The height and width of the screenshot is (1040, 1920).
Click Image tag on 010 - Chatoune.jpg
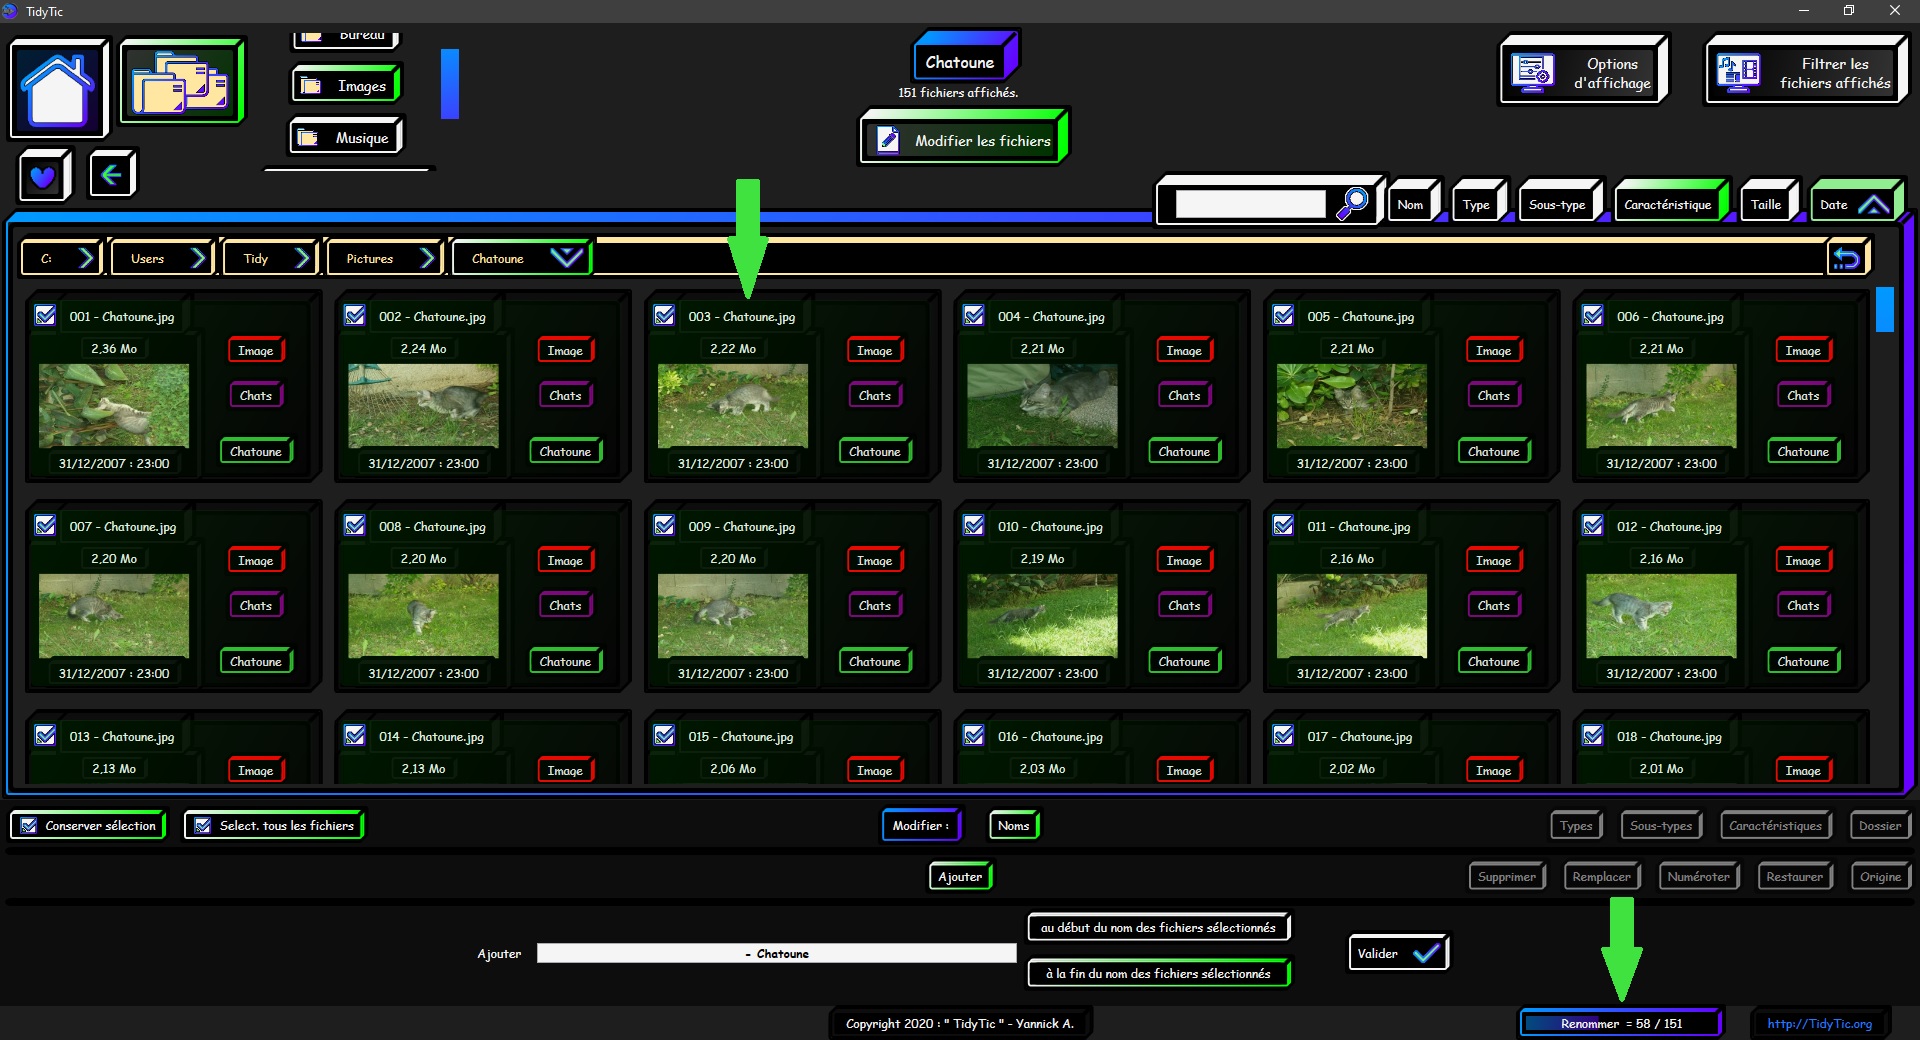tap(1184, 560)
